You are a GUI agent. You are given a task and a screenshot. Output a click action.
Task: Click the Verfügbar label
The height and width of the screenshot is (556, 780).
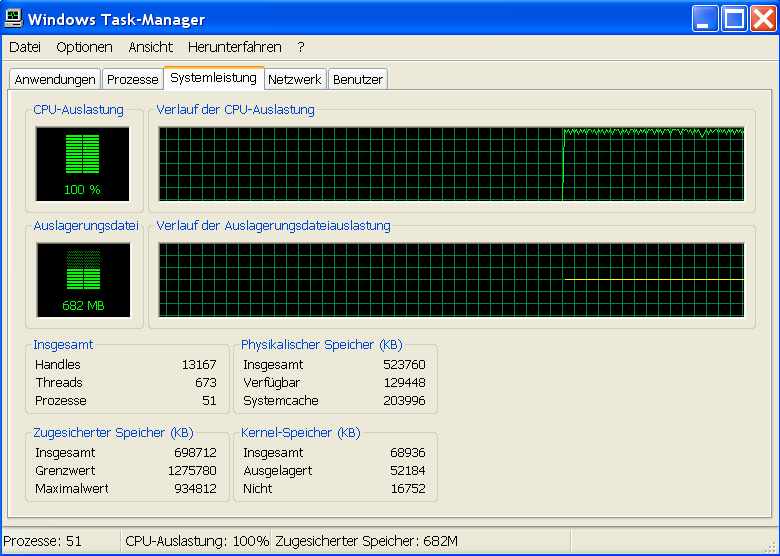pyautogui.click(x=272, y=383)
